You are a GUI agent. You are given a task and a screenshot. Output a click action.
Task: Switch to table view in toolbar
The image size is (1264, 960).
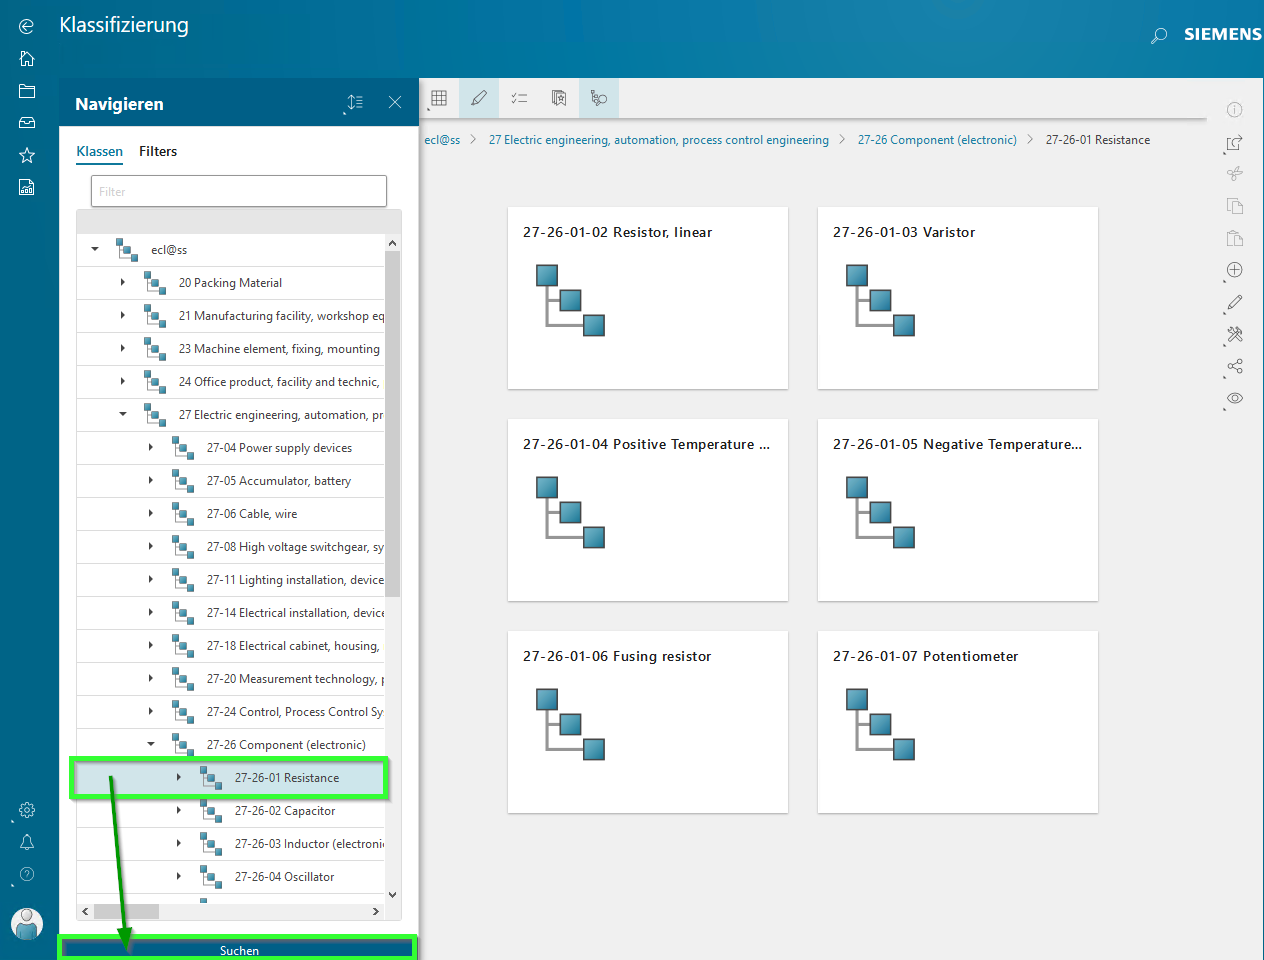coord(439,98)
